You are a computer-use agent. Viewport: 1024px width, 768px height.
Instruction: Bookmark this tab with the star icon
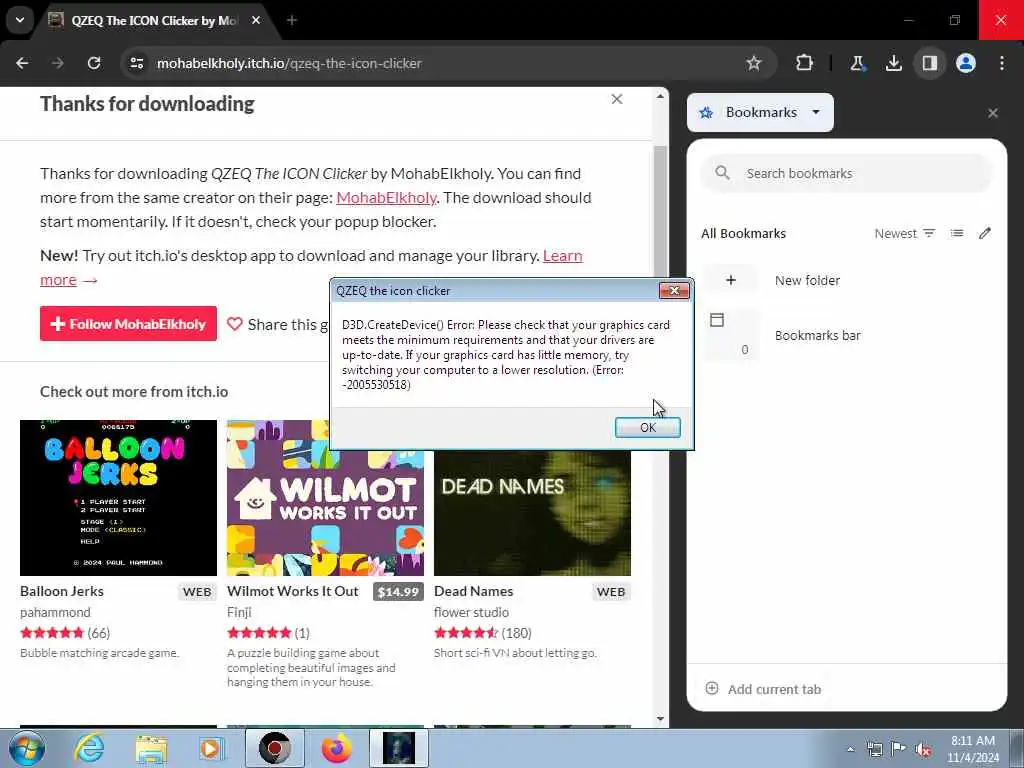pyautogui.click(x=754, y=63)
